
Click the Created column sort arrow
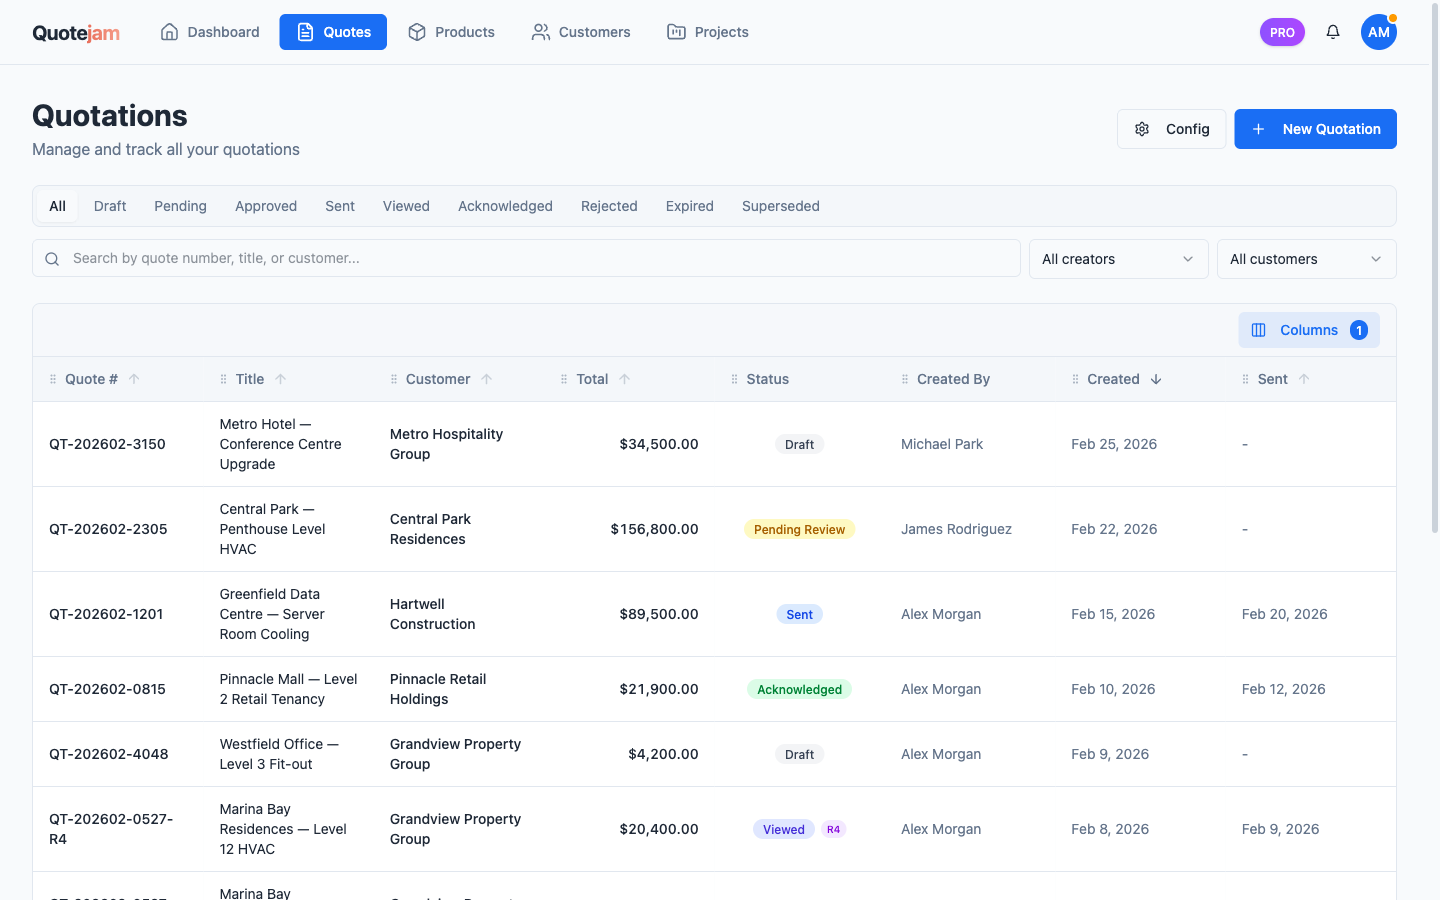[1156, 379]
